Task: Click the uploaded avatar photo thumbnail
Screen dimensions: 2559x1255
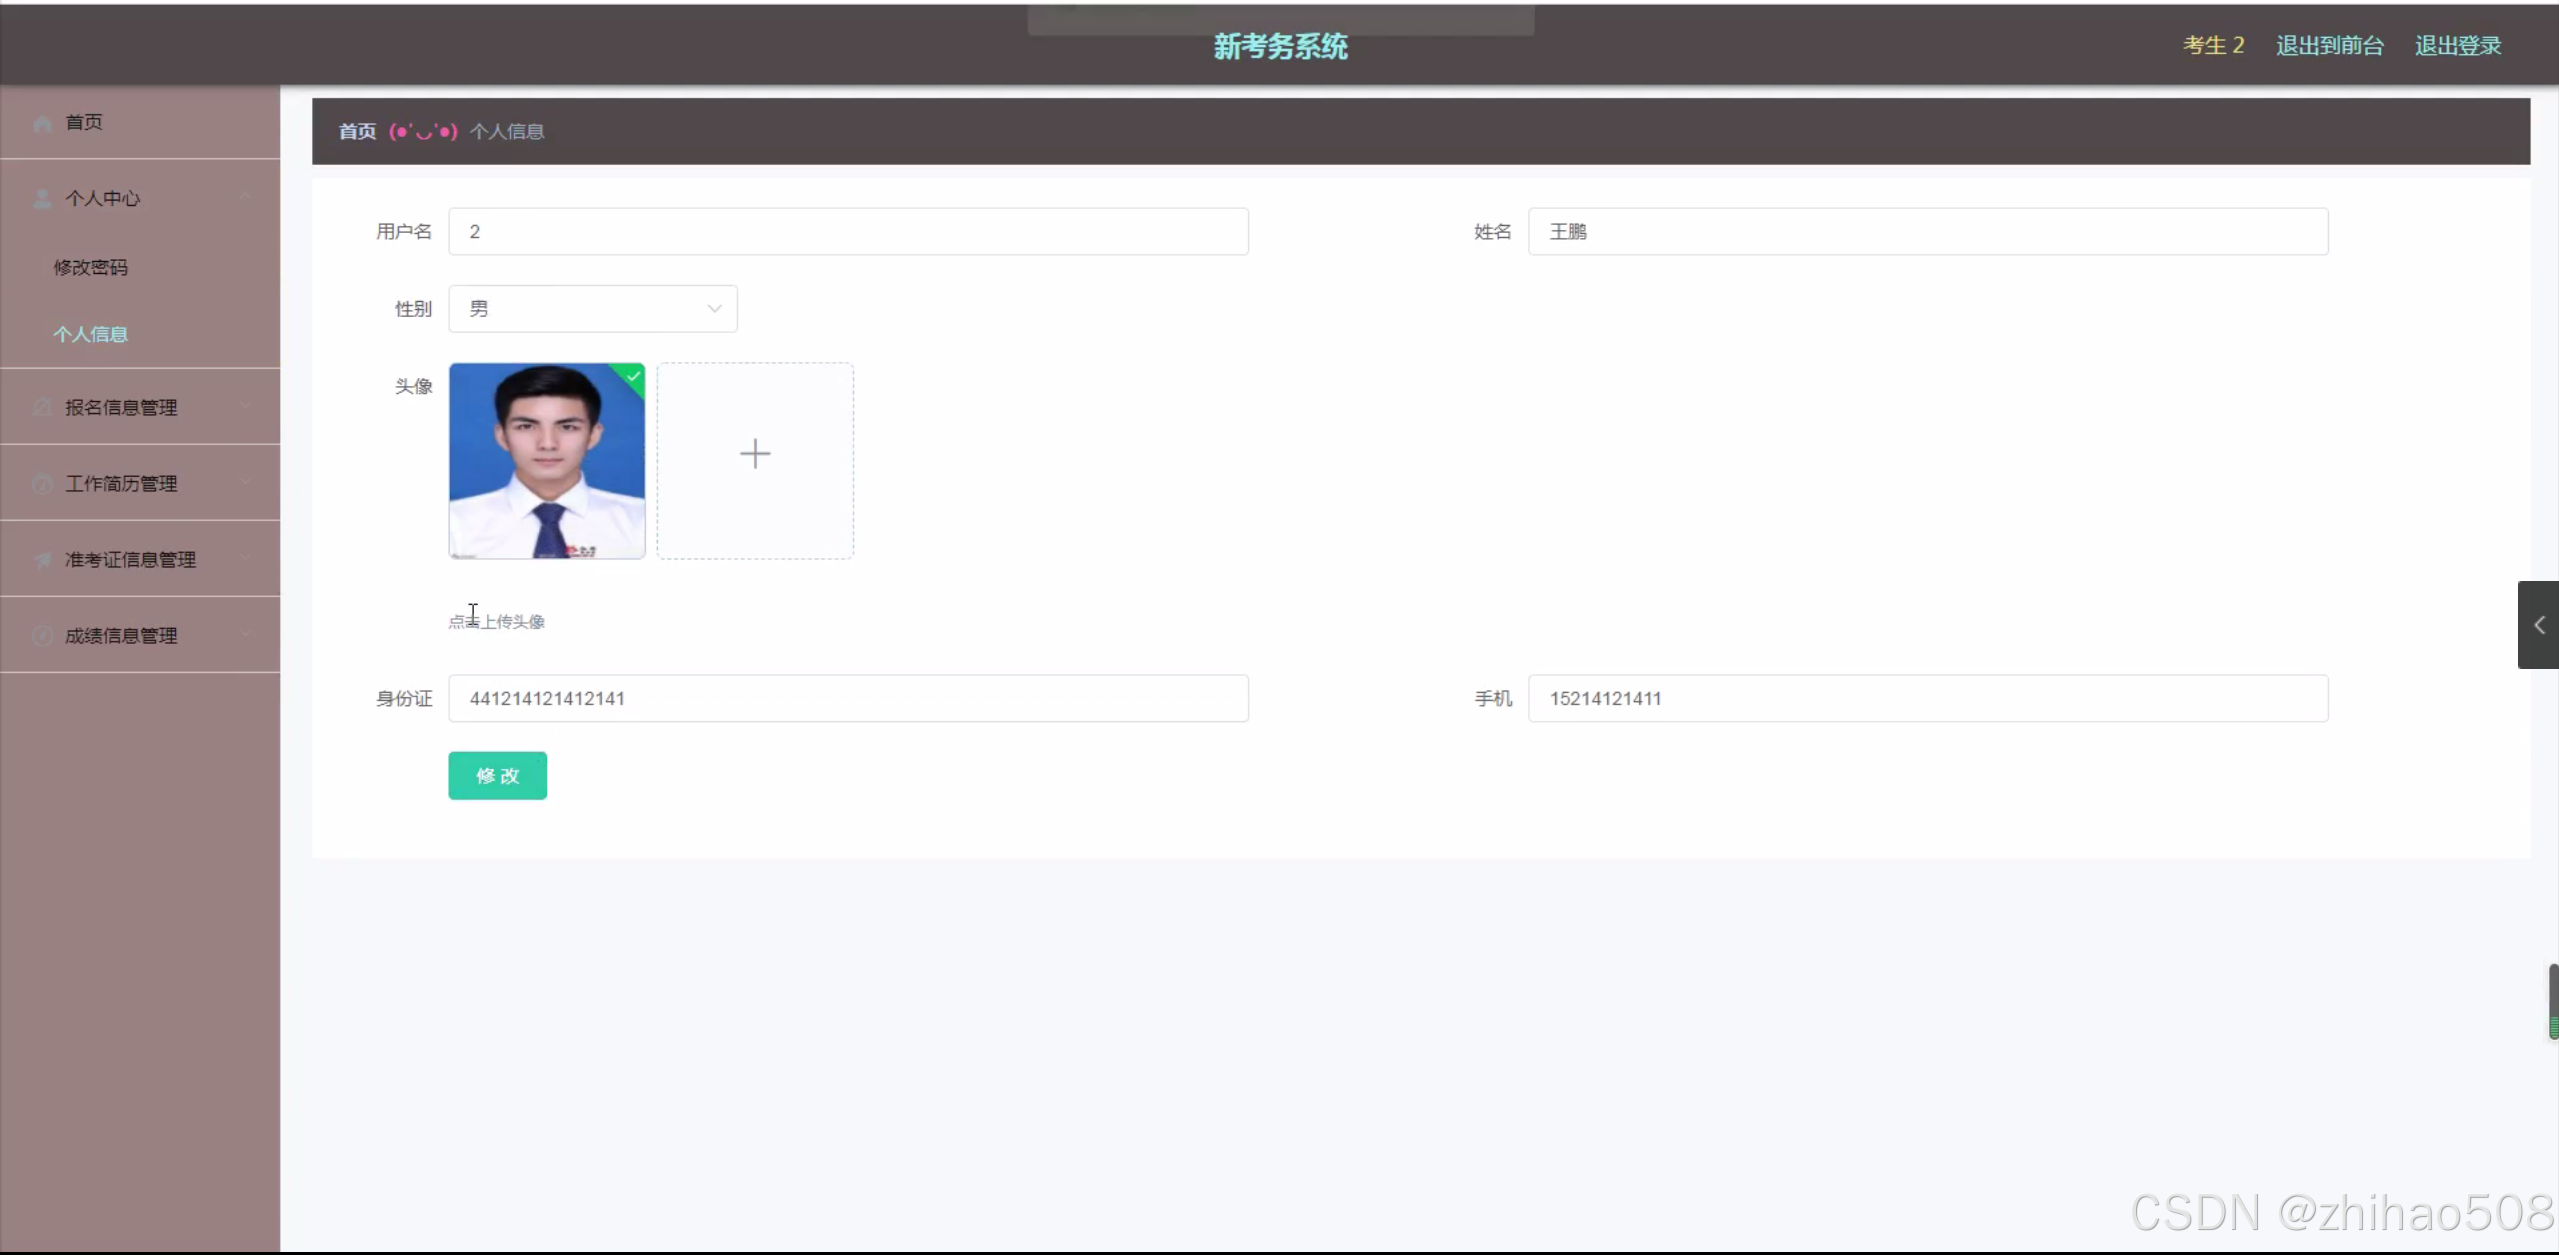Action: (x=546, y=461)
